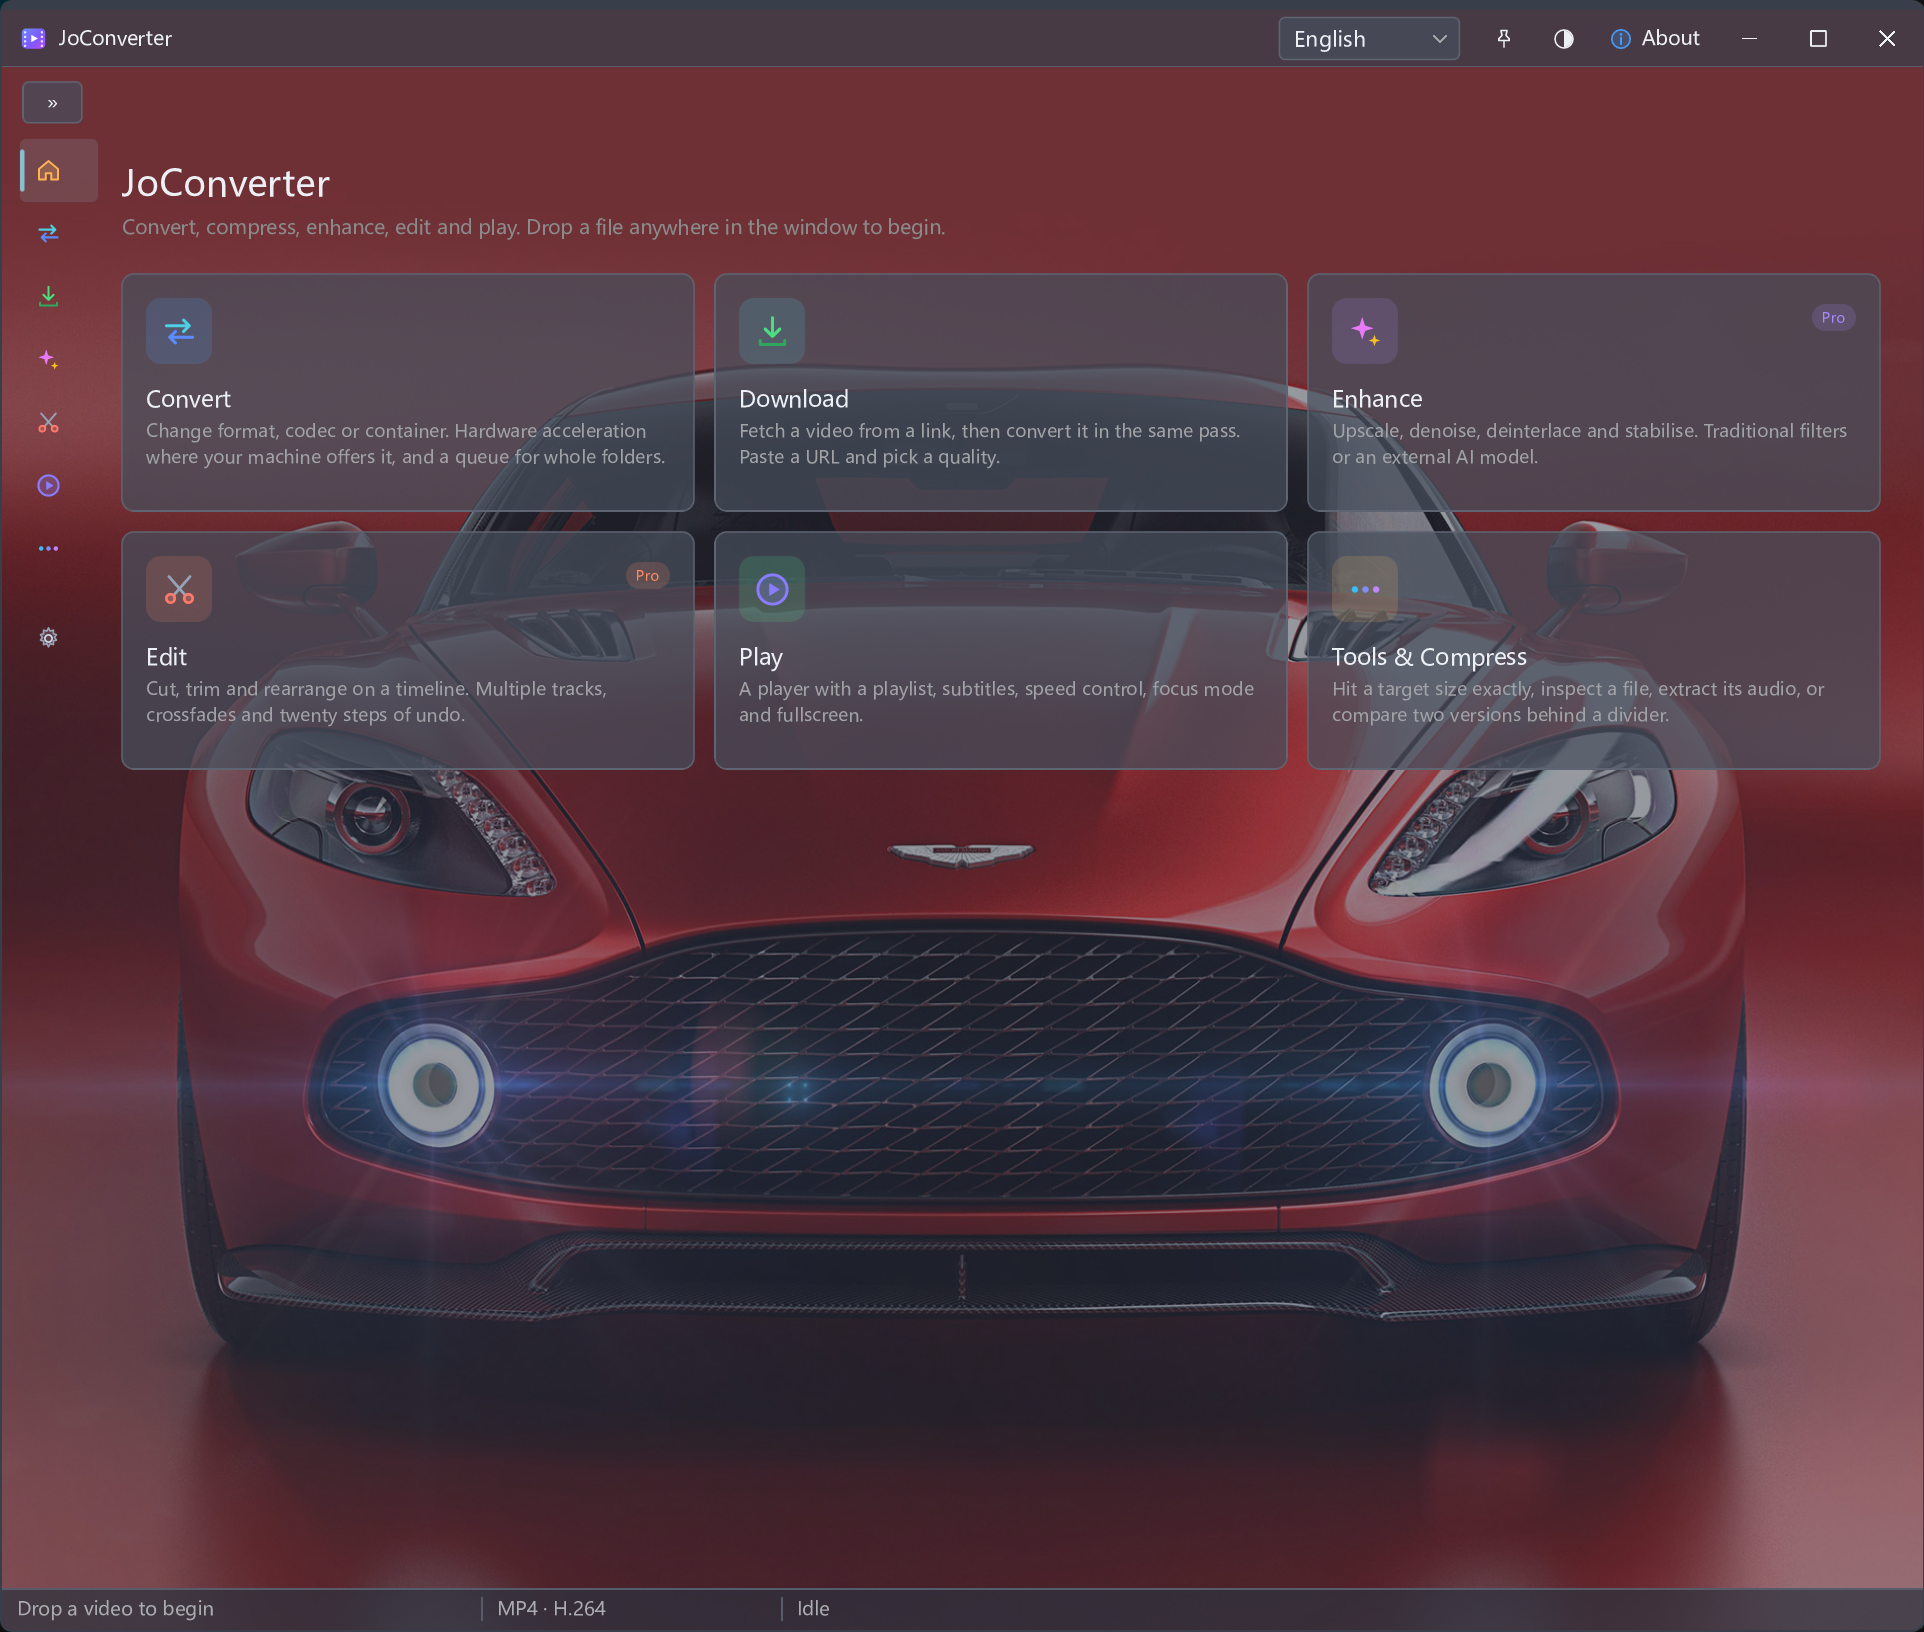The image size is (1924, 1632).
Task: Open Tools from the sidebar three-dots icon
Action: 48,548
